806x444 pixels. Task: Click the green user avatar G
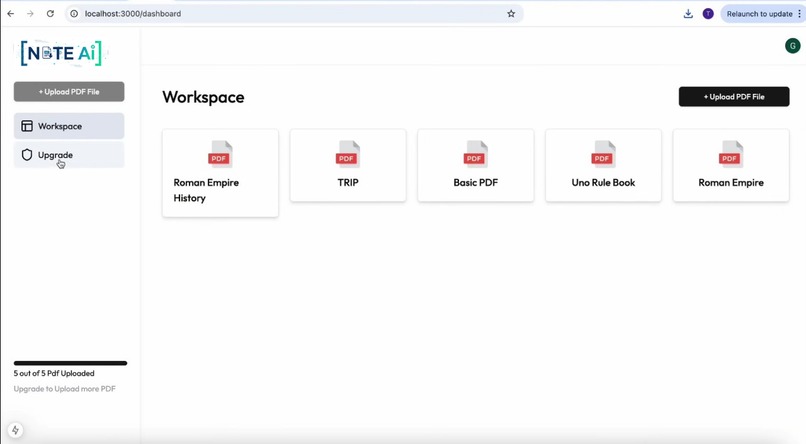point(792,46)
